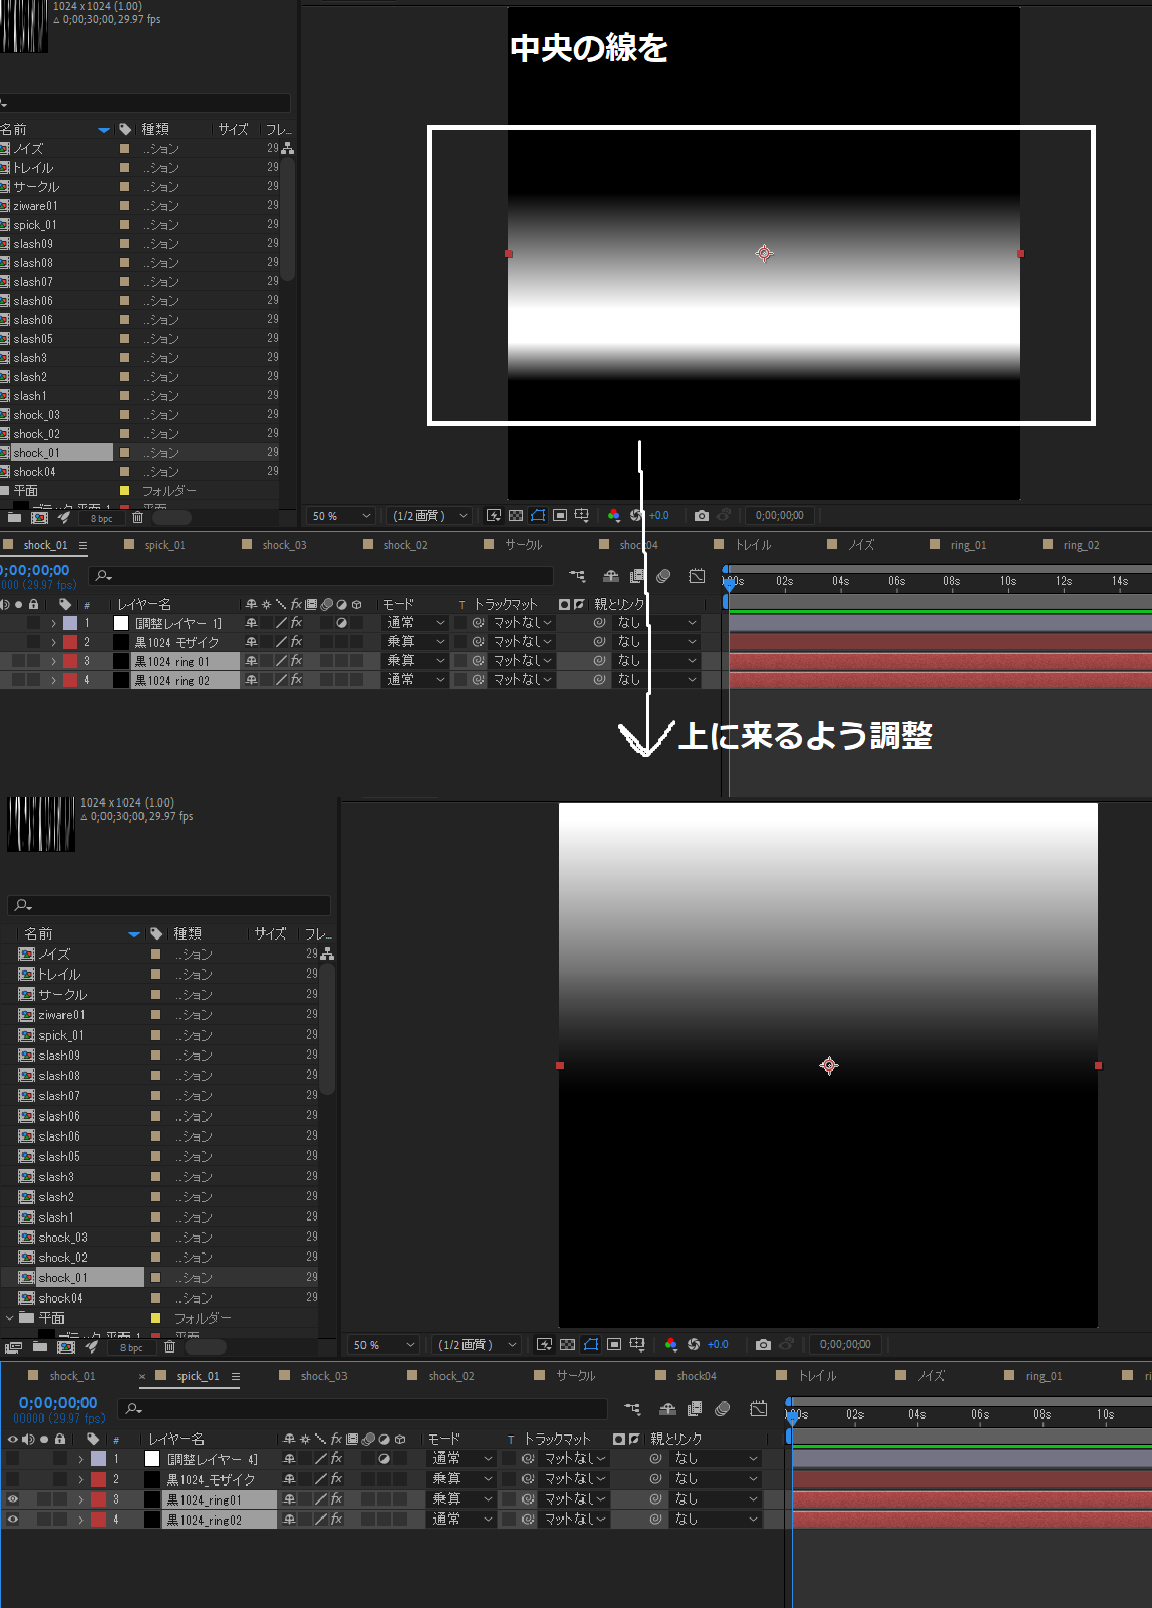Click project search field in lower project panel
1152x1608 pixels.
click(169, 905)
